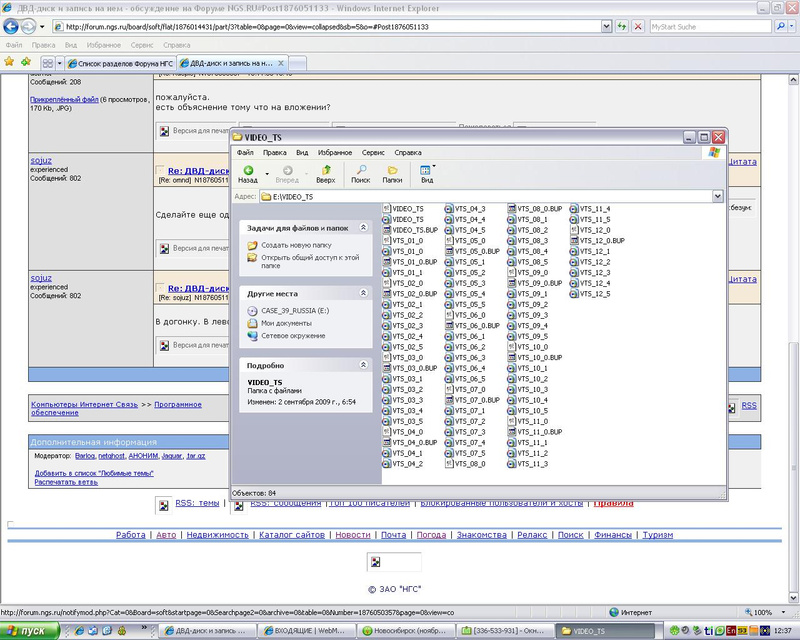Select the VIDEO_TS.BUP file
This screenshot has height=640, width=800.
pos(408,230)
